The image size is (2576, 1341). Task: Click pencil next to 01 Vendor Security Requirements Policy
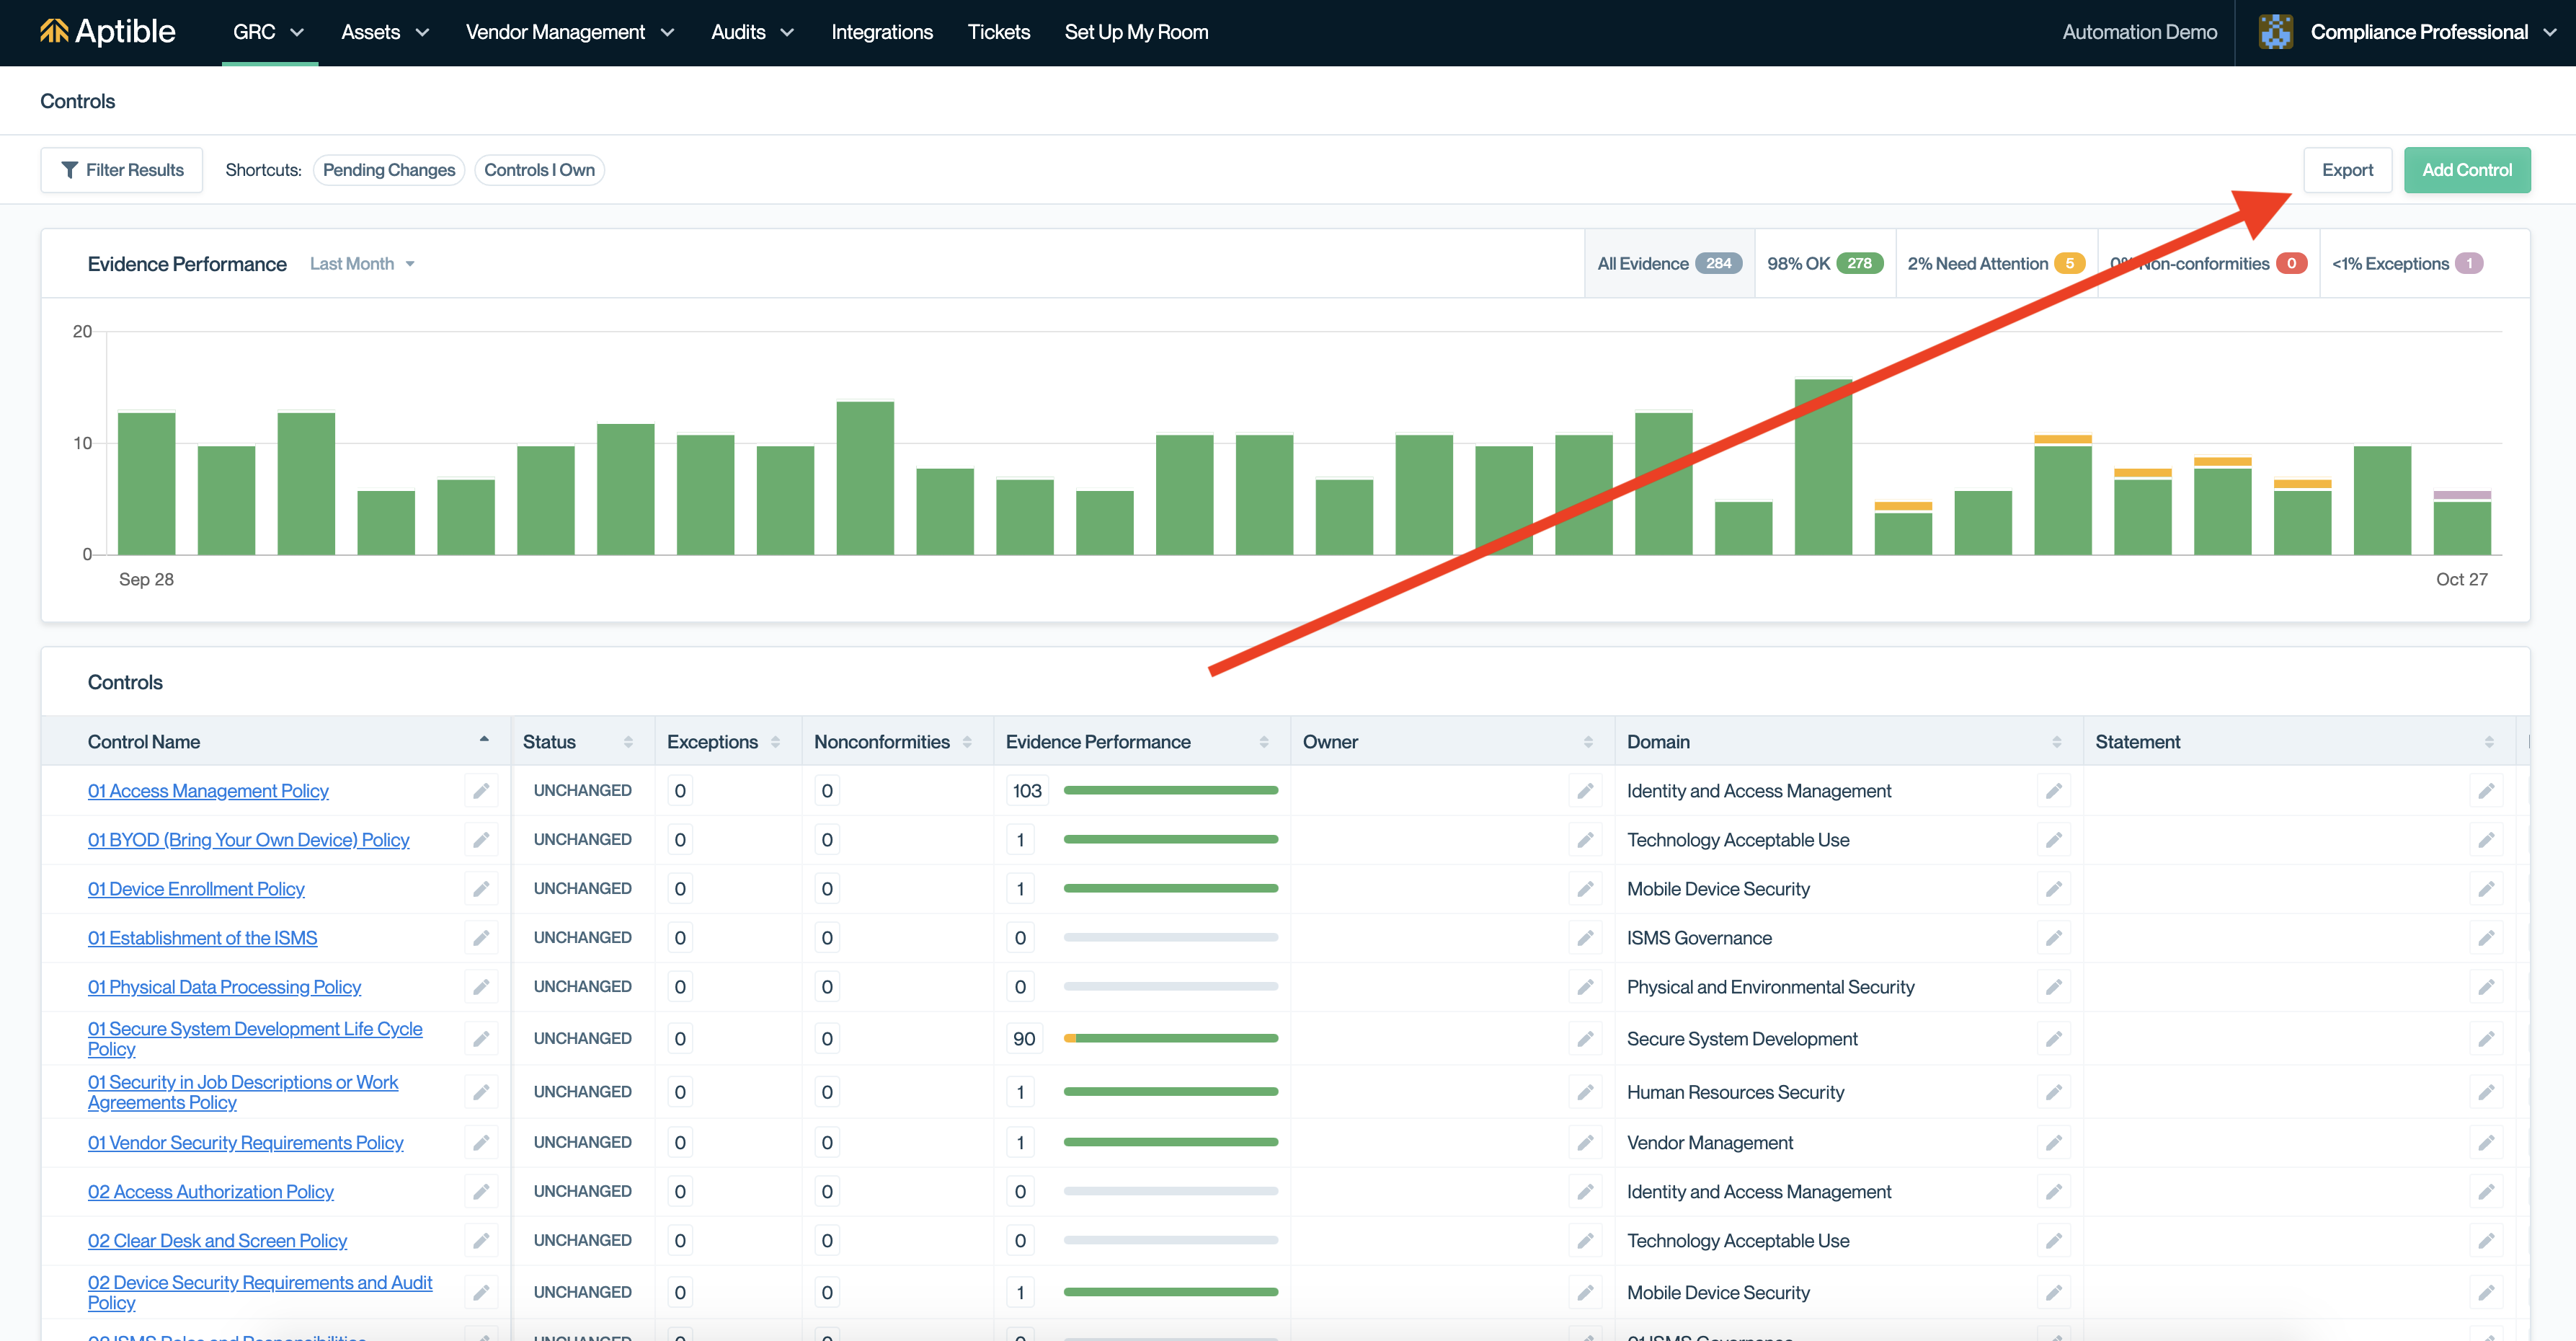pos(481,1142)
